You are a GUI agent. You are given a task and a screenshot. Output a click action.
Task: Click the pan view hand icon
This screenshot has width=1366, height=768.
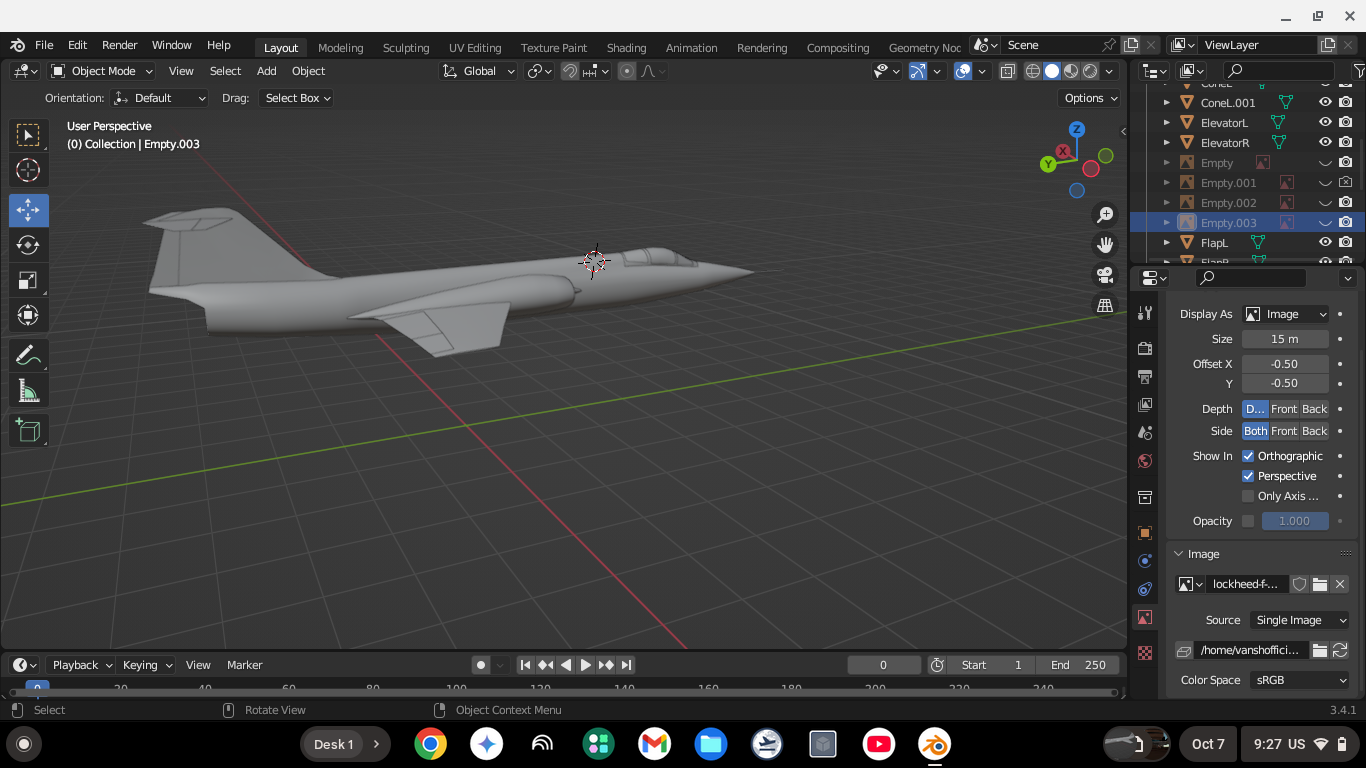pyautogui.click(x=1105, y=245)
